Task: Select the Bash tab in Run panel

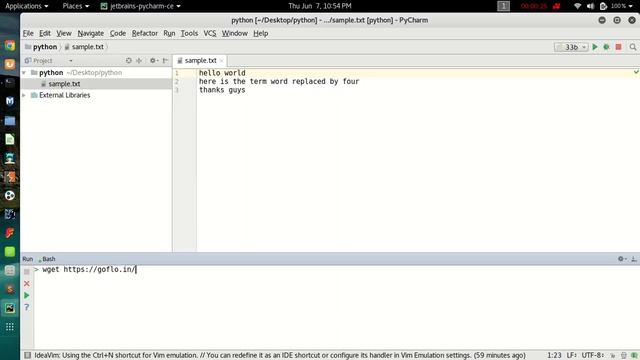Action: coord(47,259)
